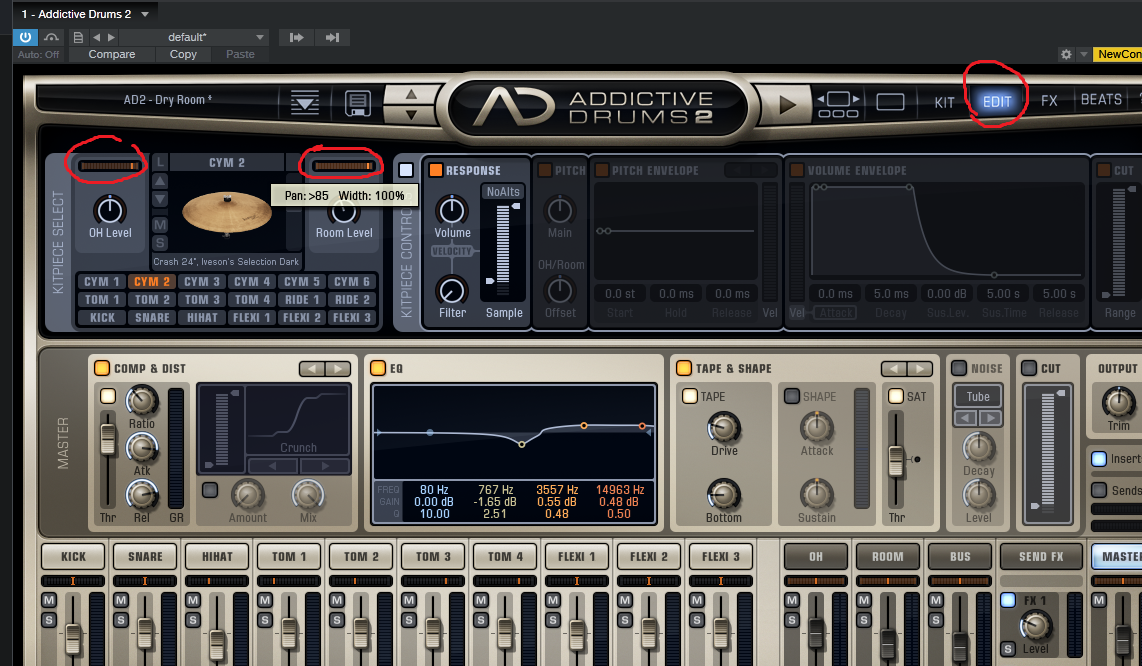
Task: Click the preset document icon in header
Action: click(x=78, y=37)
